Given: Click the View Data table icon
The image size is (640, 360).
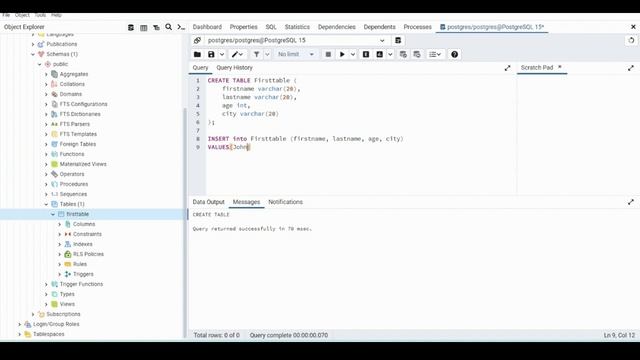Looking at the screenshot, I should pos(144,27).
